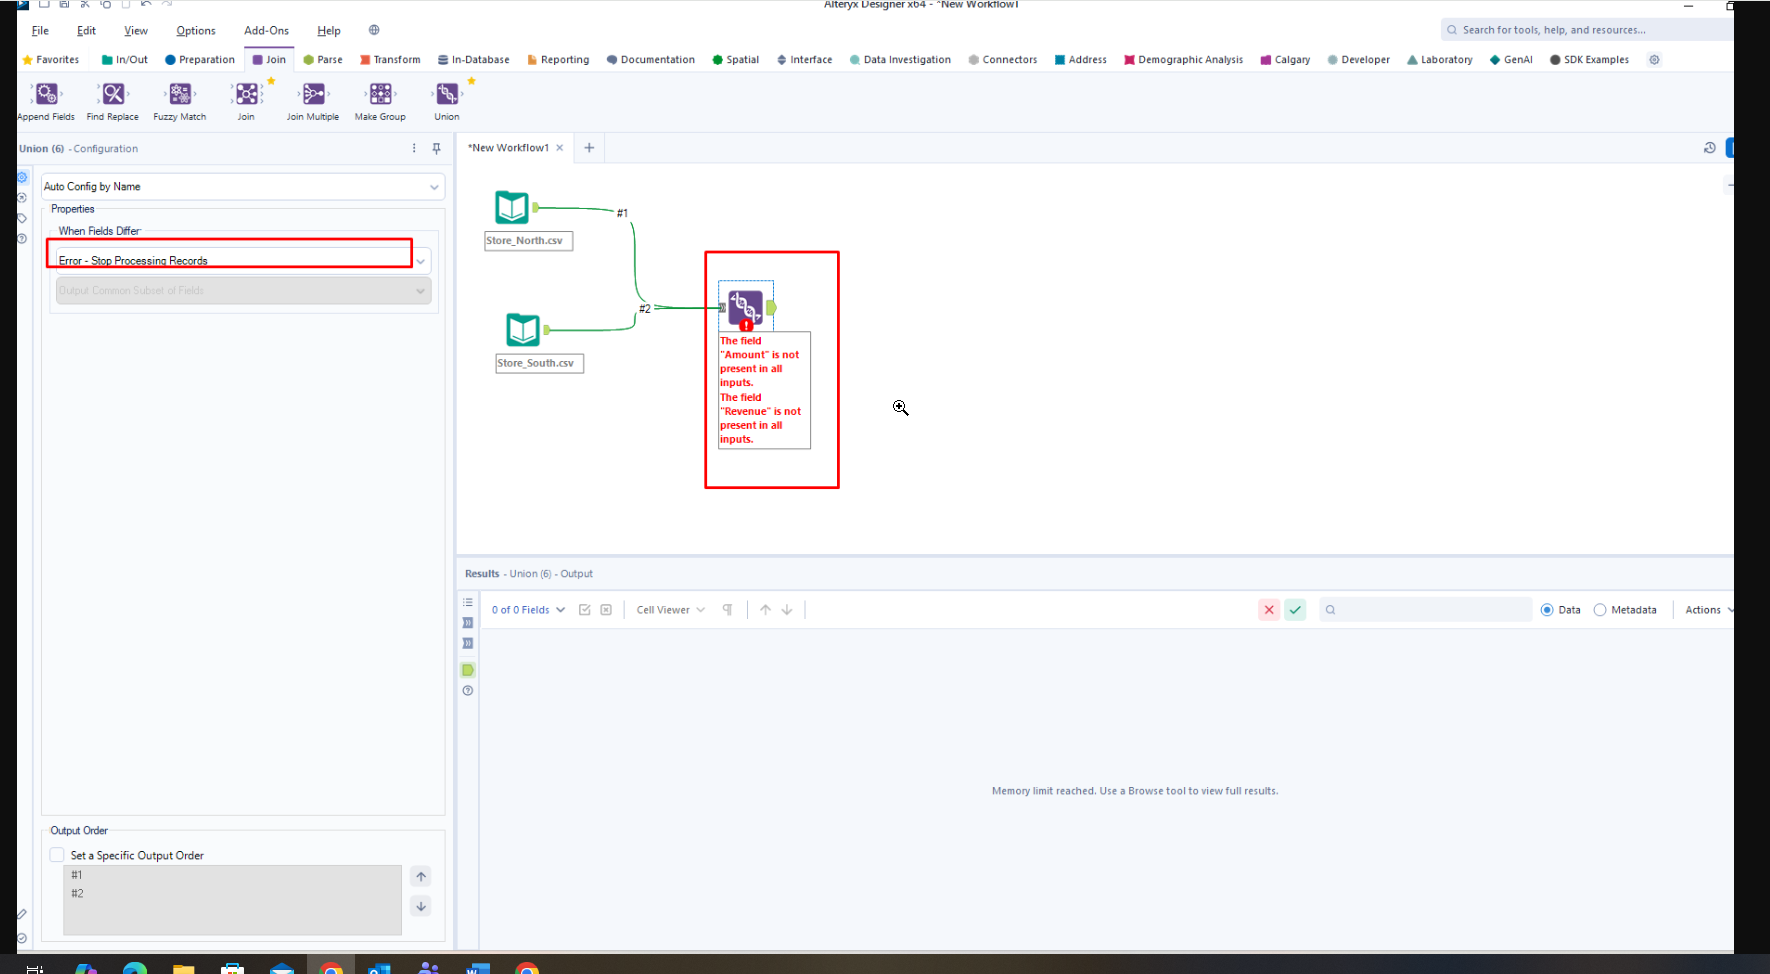Select the Join Multiple tool icon
This screenshot has width=1770, height=974.
click(x=313, y=95)
